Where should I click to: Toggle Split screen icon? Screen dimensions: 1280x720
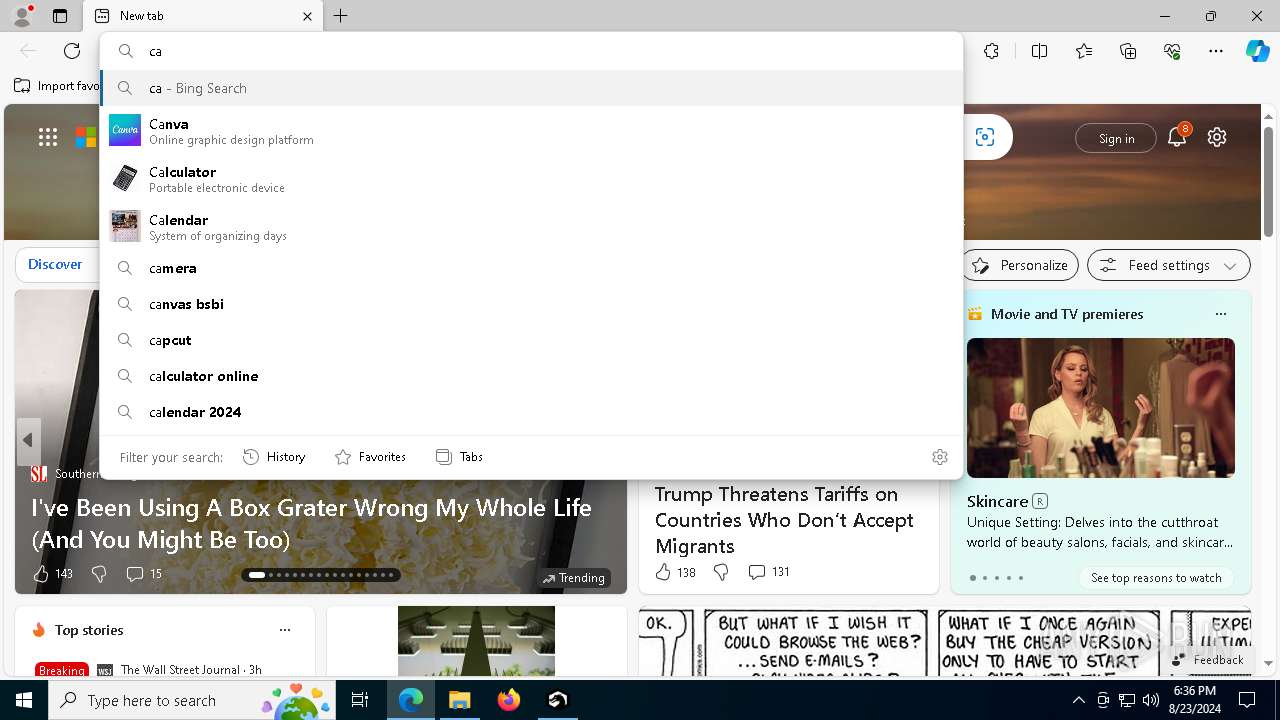[x=1039, y=51]
